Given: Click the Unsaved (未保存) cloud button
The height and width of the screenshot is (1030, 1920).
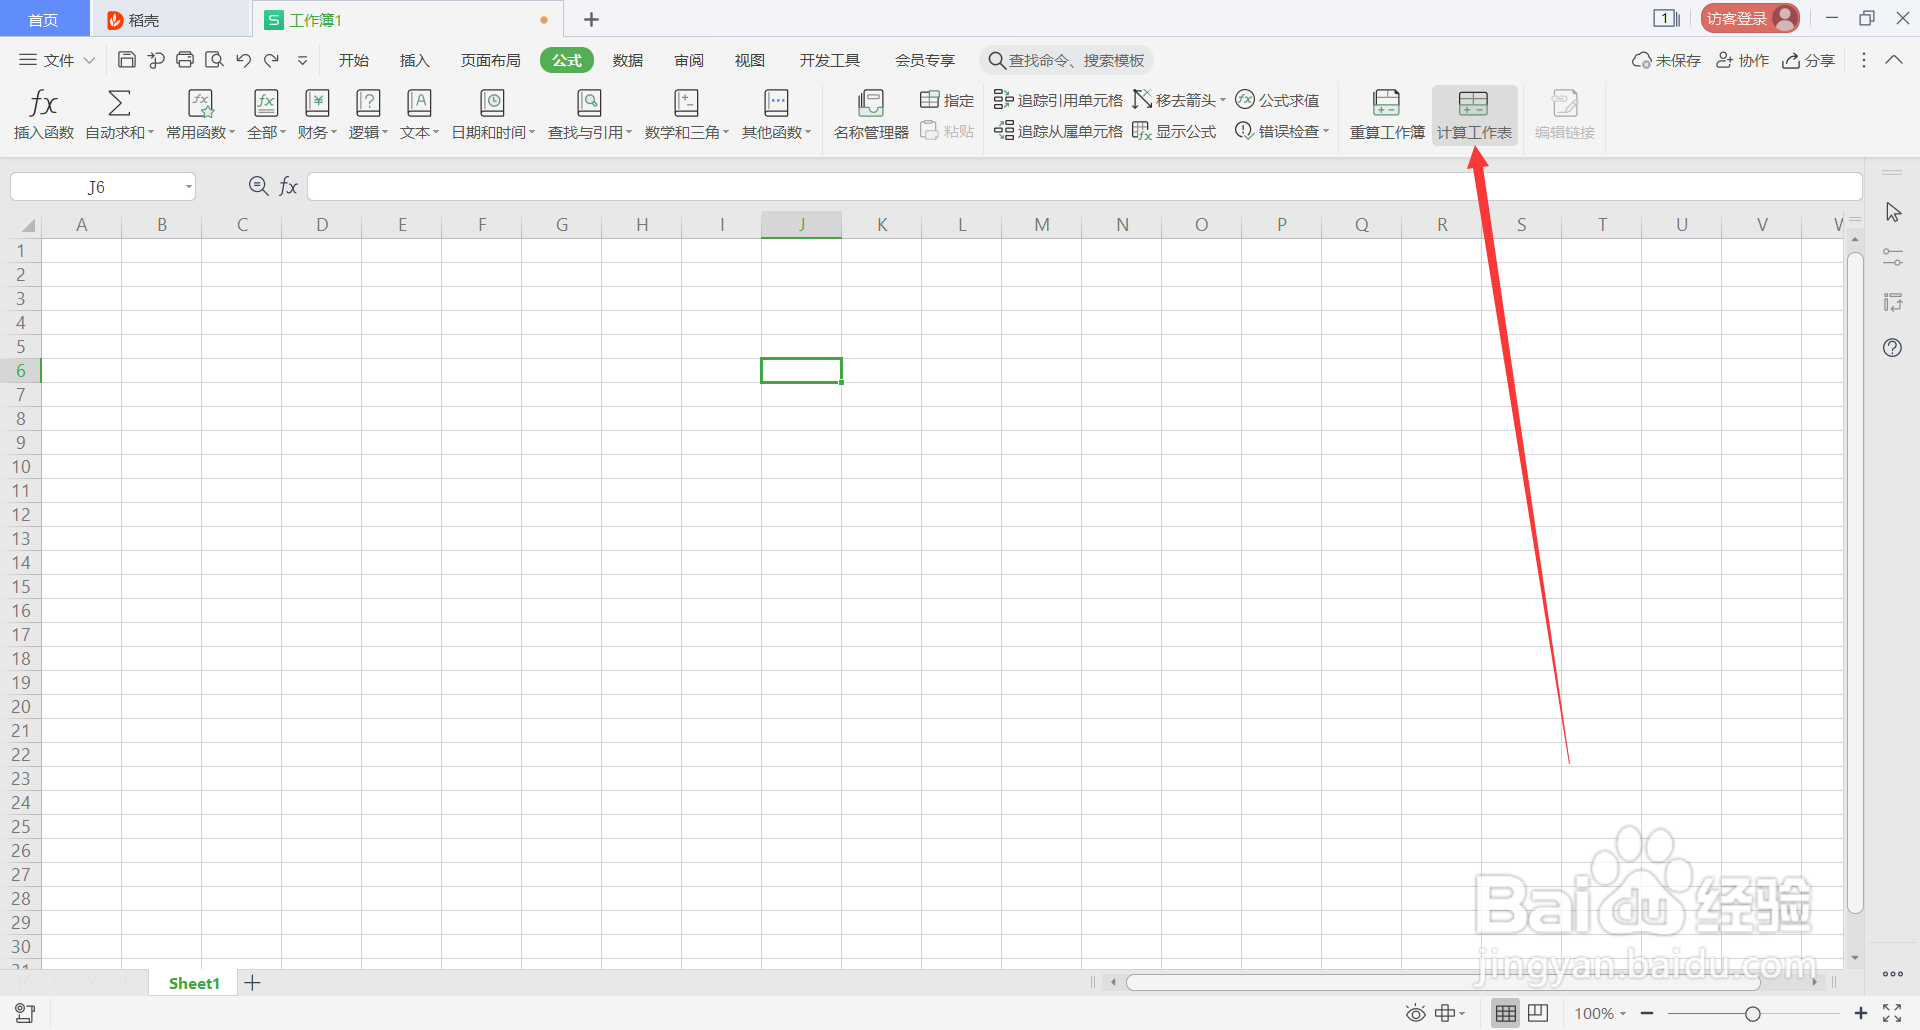Looking at the screenshot, I should 1666,60.
